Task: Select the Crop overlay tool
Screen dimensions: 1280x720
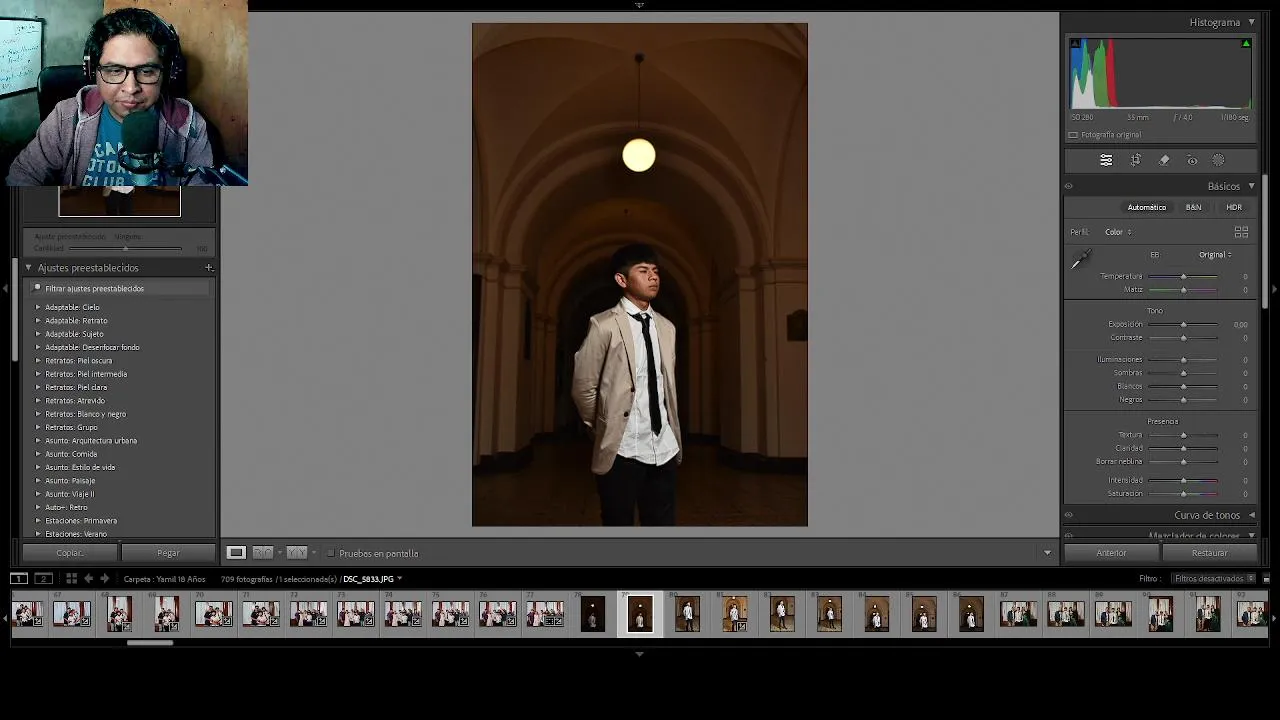Action: click(1136, 160)
